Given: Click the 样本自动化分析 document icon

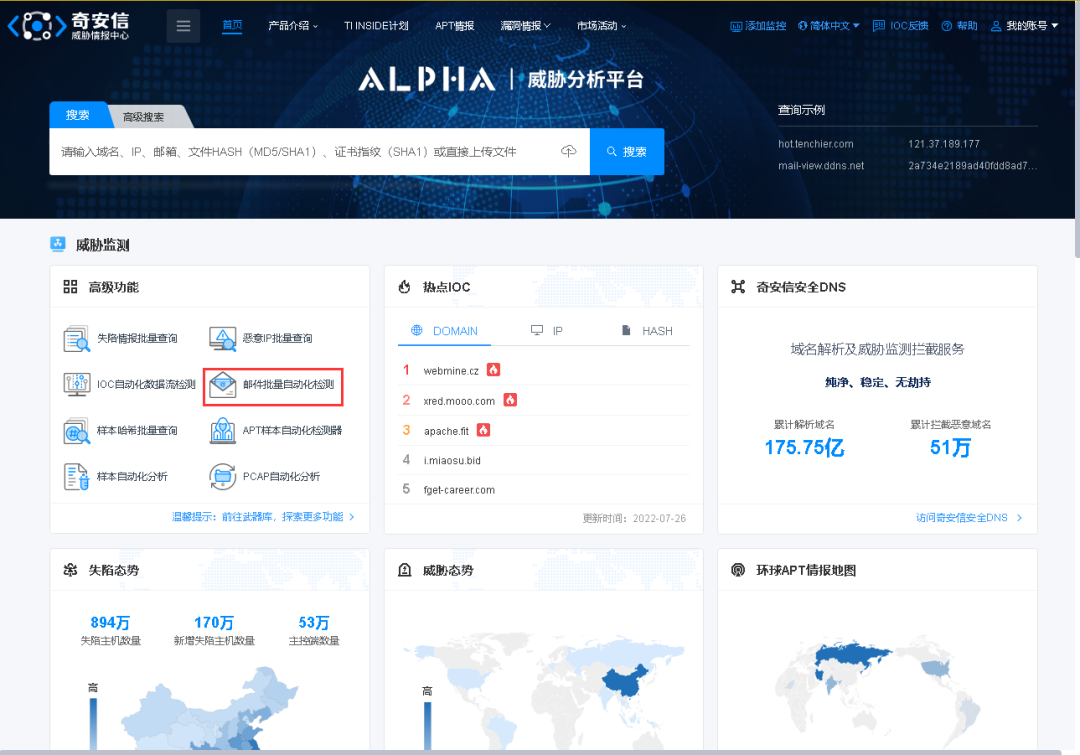Looking at the screenshot, I should click(x=76, y=477).
